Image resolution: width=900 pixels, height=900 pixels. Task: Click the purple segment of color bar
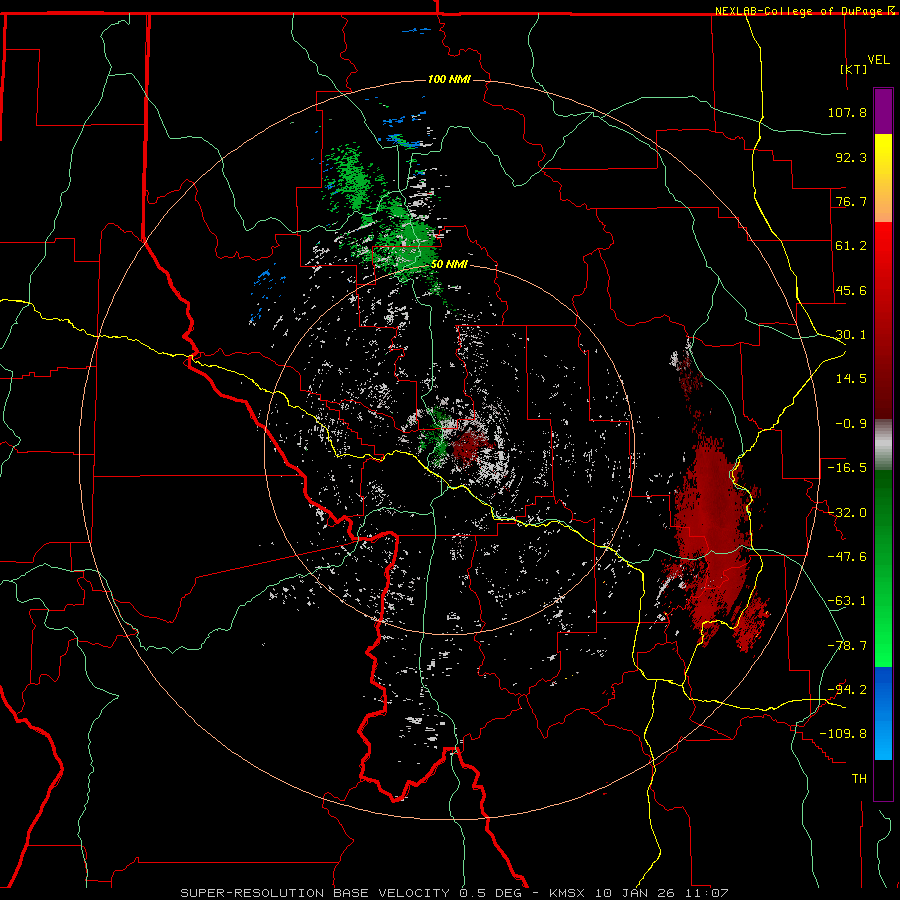click(883, 111)
